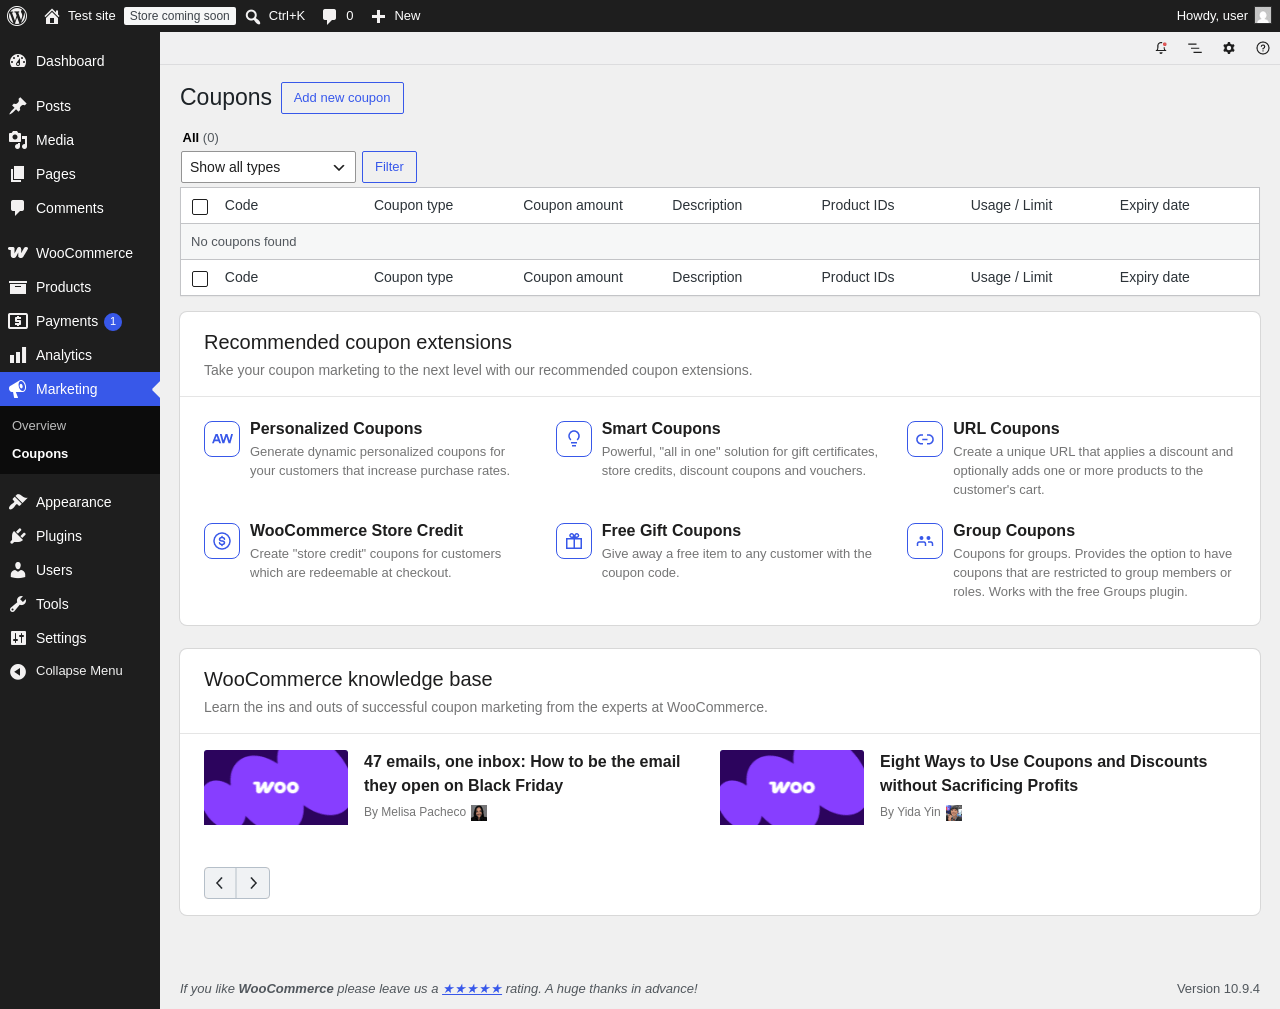Click the Add new coupon button
The width and height of the screenshot is (1280, 1009).
[342, 98]
